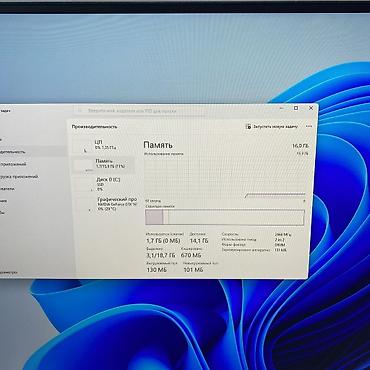
Task: Select the ЦП performance item
Action: (104, 146)
